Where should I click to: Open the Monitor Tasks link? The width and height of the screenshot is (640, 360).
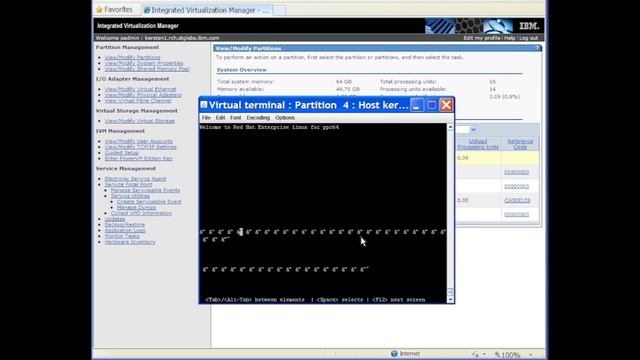point(122,236)
